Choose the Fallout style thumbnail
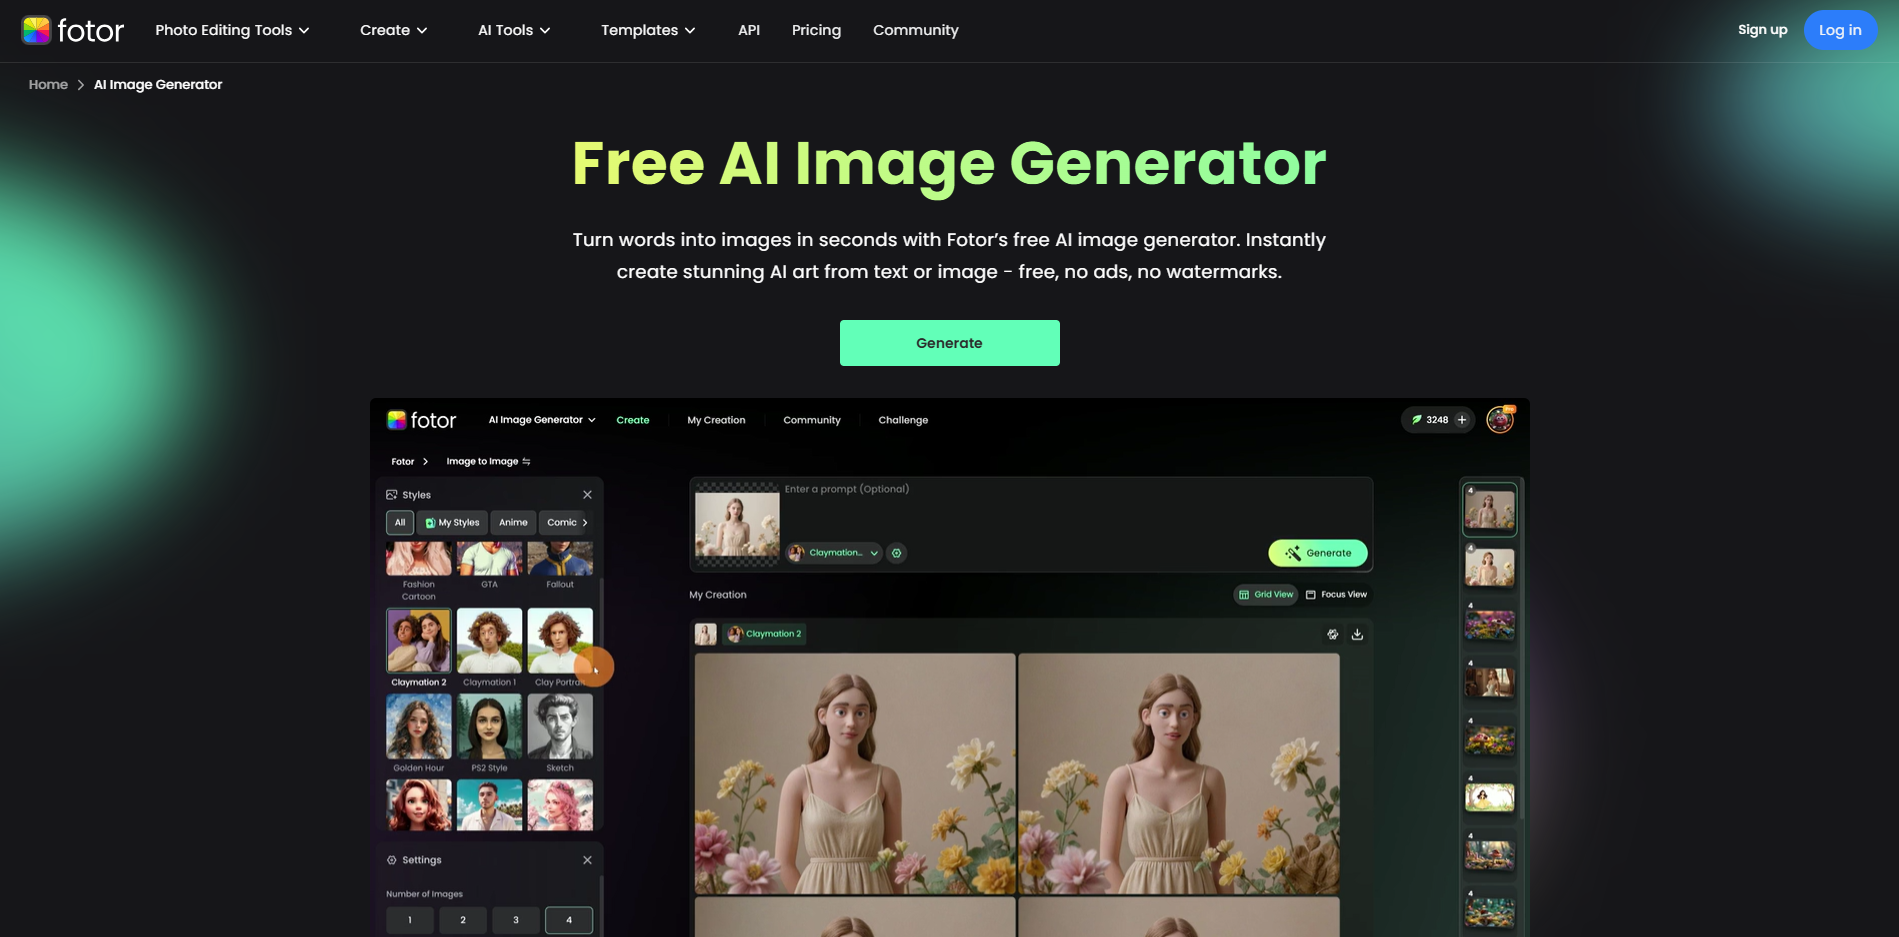The image size is (1899, 937). [560, 559]
